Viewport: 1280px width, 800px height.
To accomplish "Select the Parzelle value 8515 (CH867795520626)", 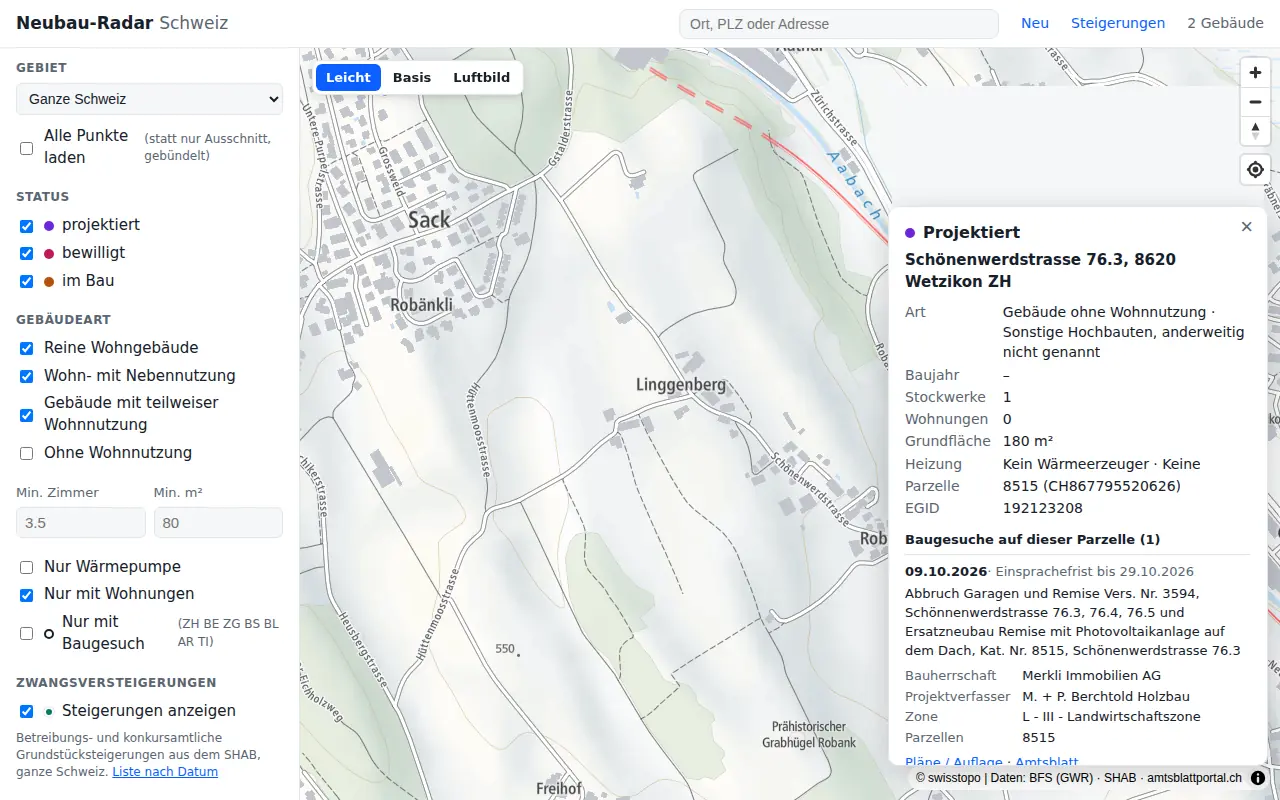I will point(1092,486).
